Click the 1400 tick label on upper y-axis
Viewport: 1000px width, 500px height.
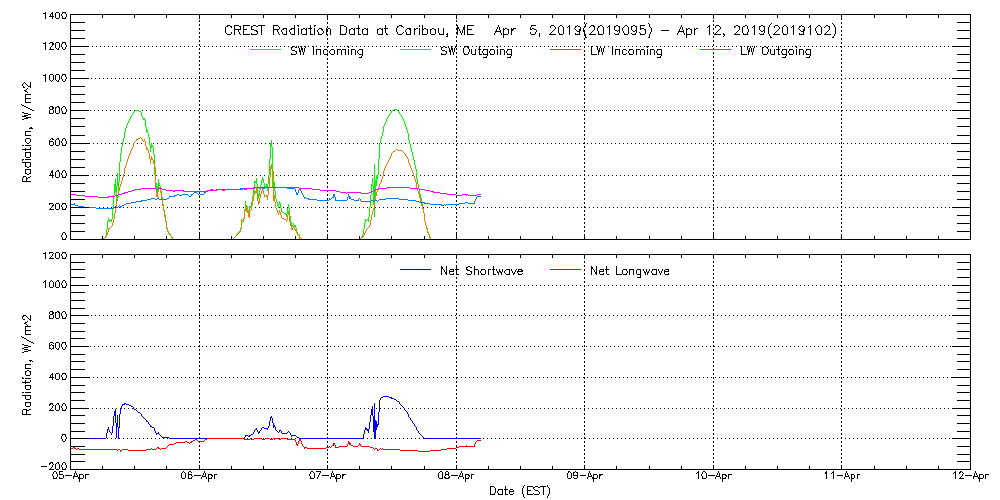[x=54, y=18]
